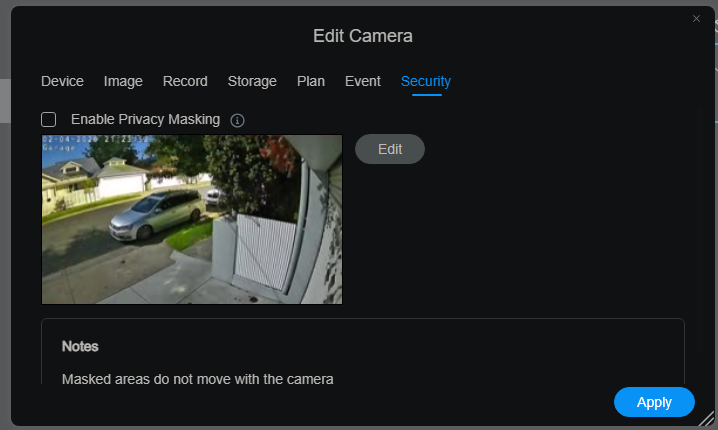Open the Plan tab
This screenshot has height=430, width=718.
point(311,82)
